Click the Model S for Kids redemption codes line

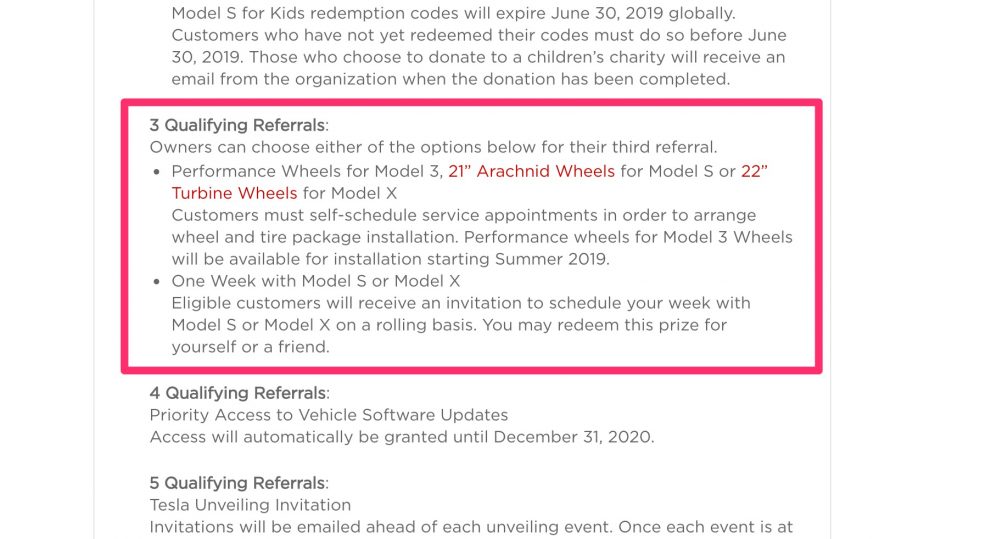pos(453,13)
